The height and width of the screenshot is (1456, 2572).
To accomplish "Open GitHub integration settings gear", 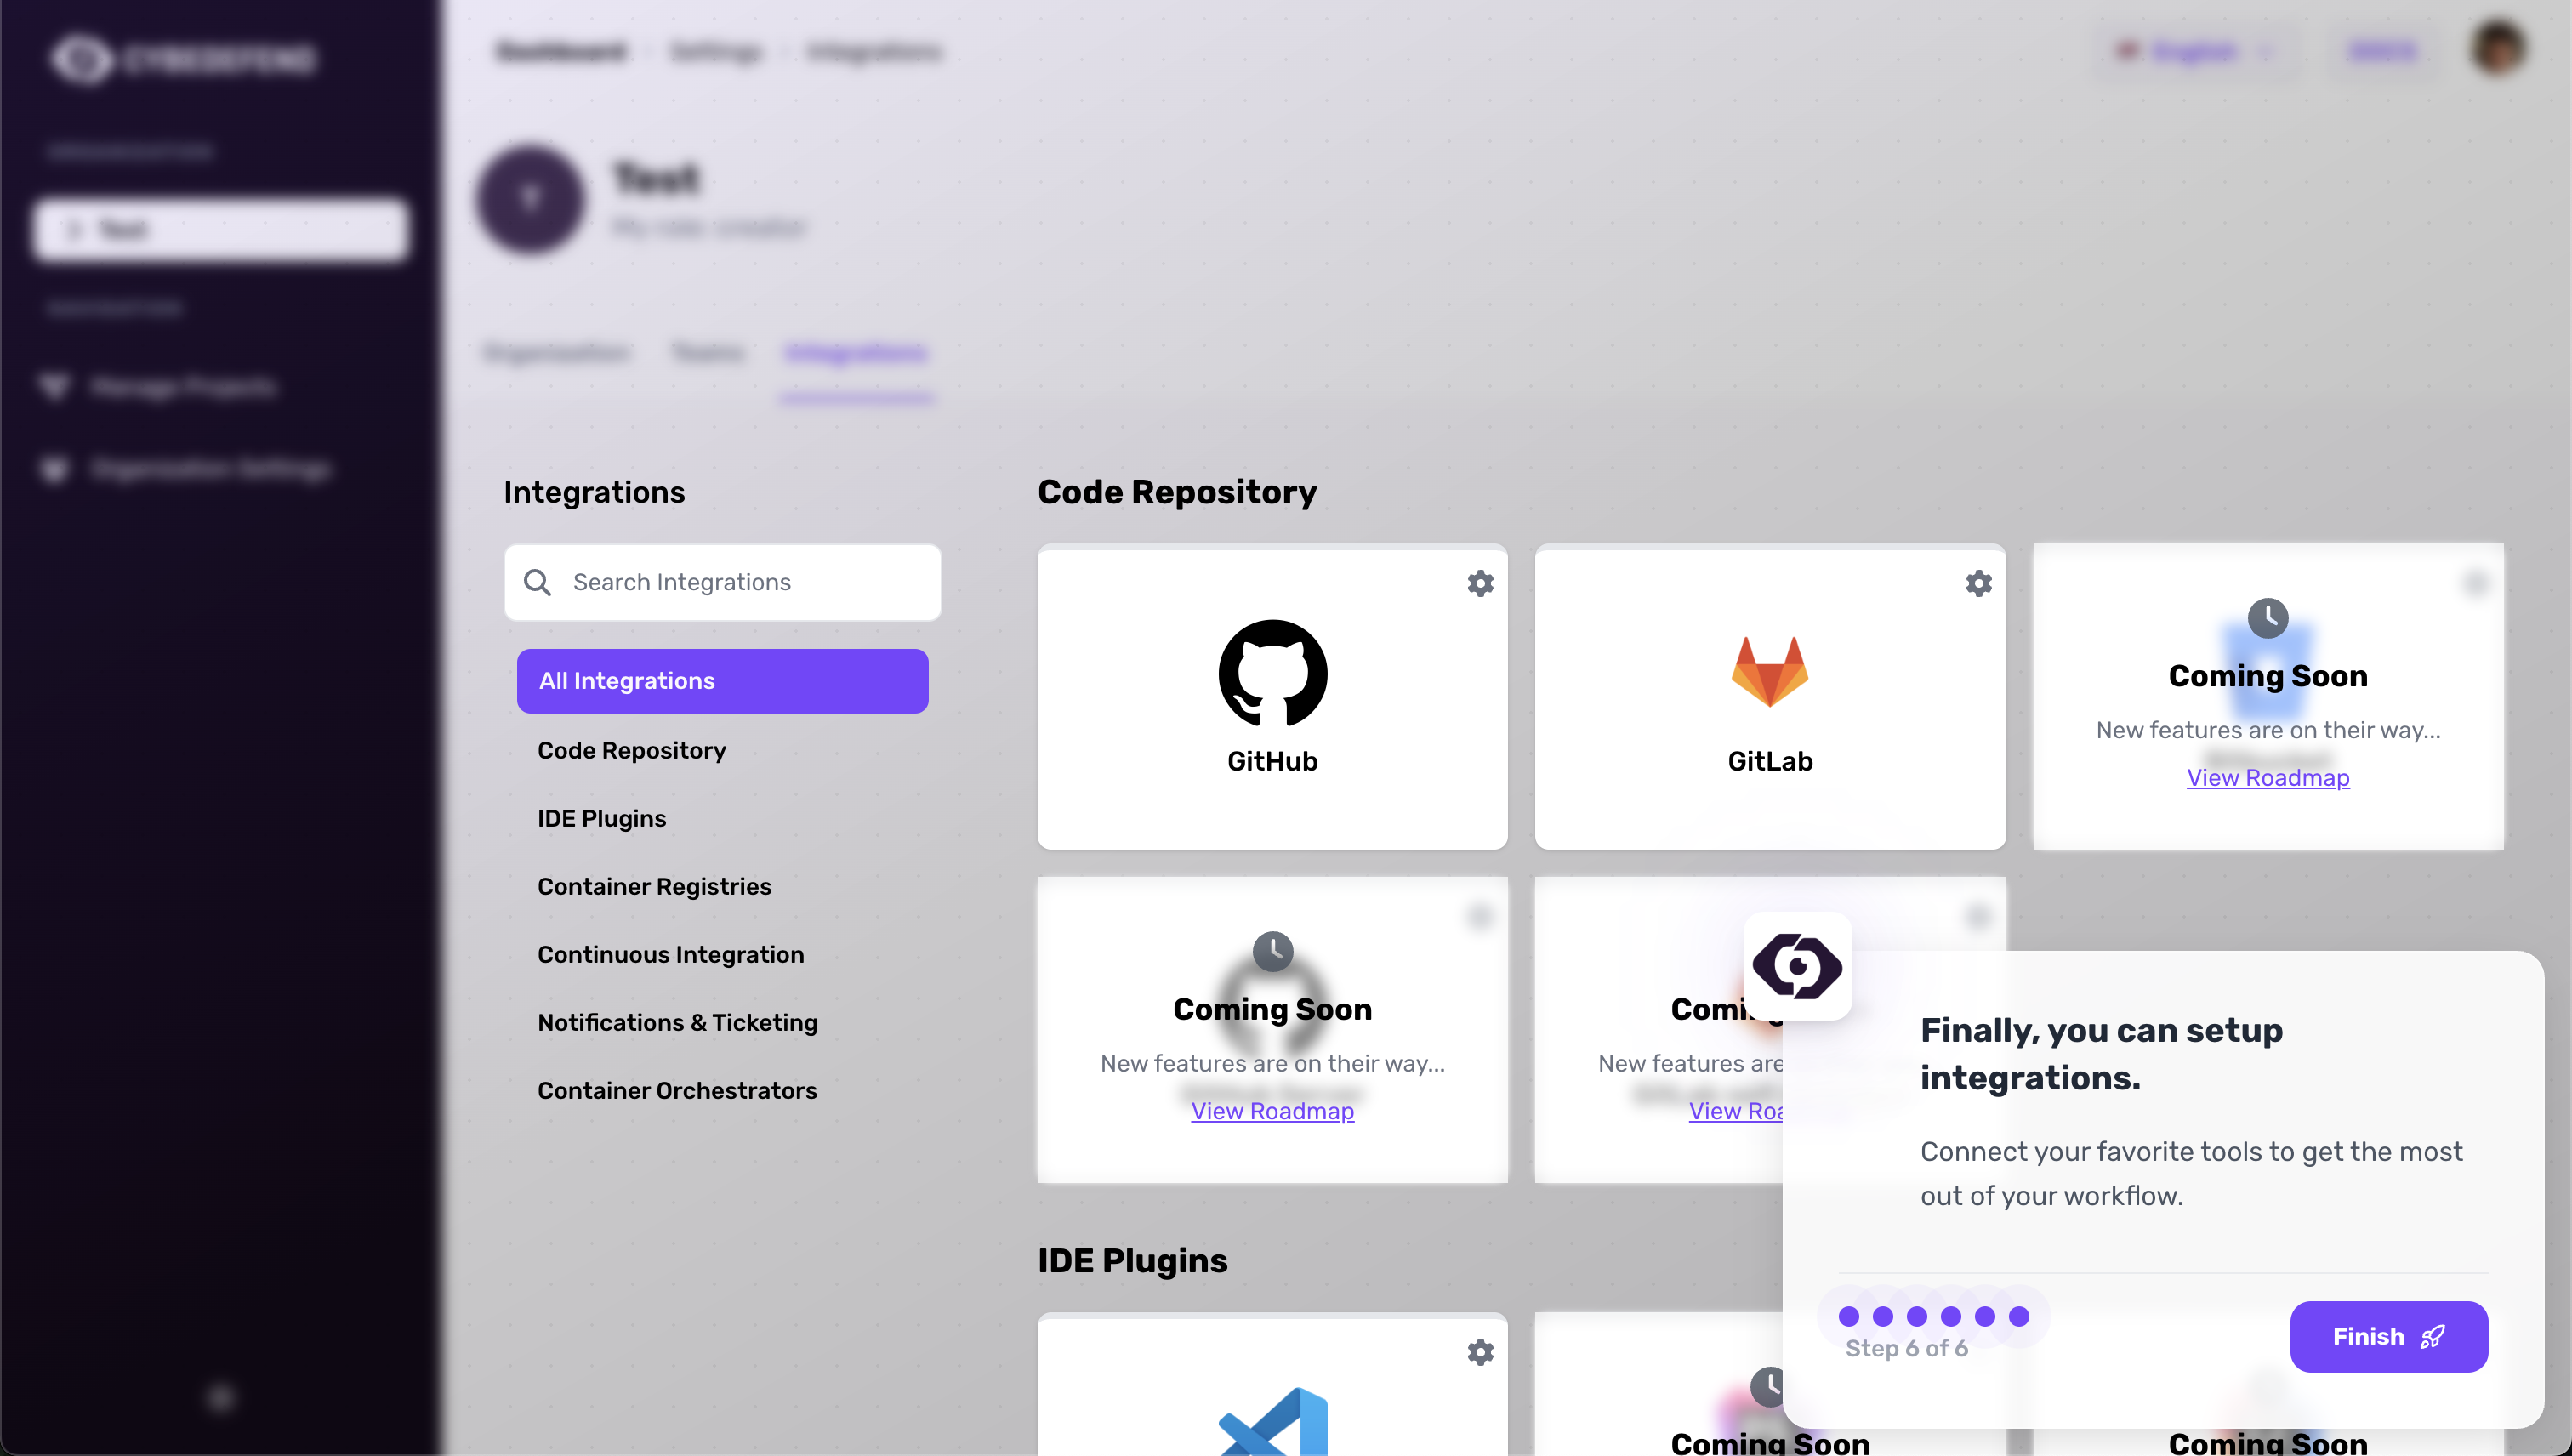I will pos(1480,583).
